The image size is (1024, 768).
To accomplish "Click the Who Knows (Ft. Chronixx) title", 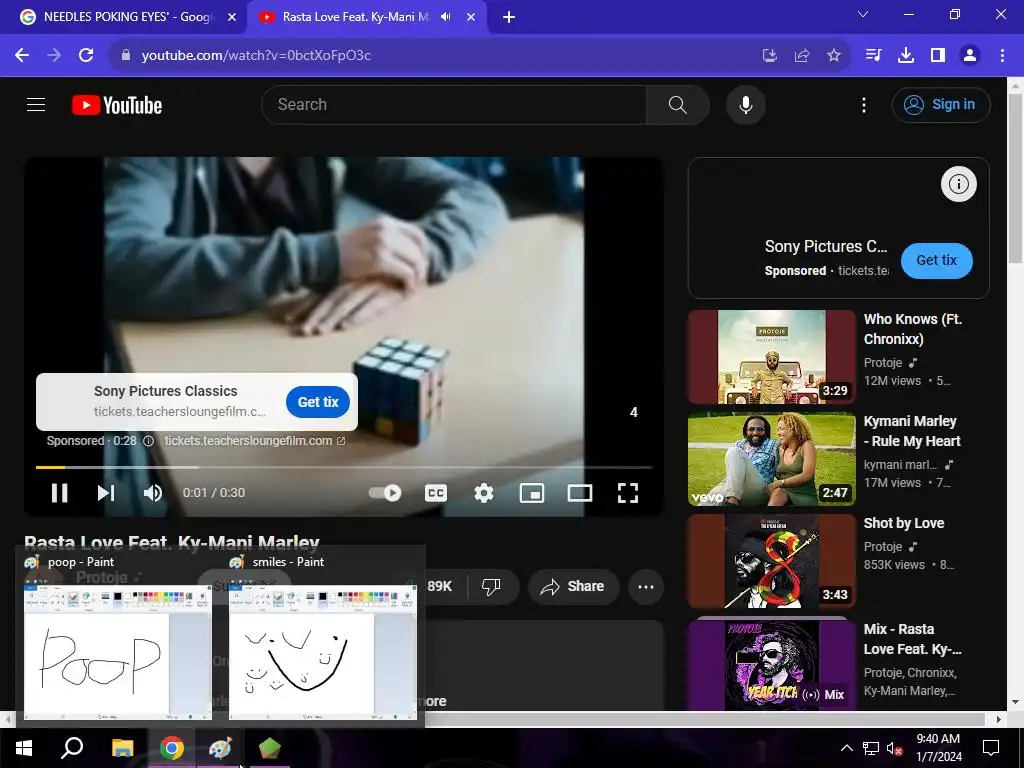I will point(912,329).
